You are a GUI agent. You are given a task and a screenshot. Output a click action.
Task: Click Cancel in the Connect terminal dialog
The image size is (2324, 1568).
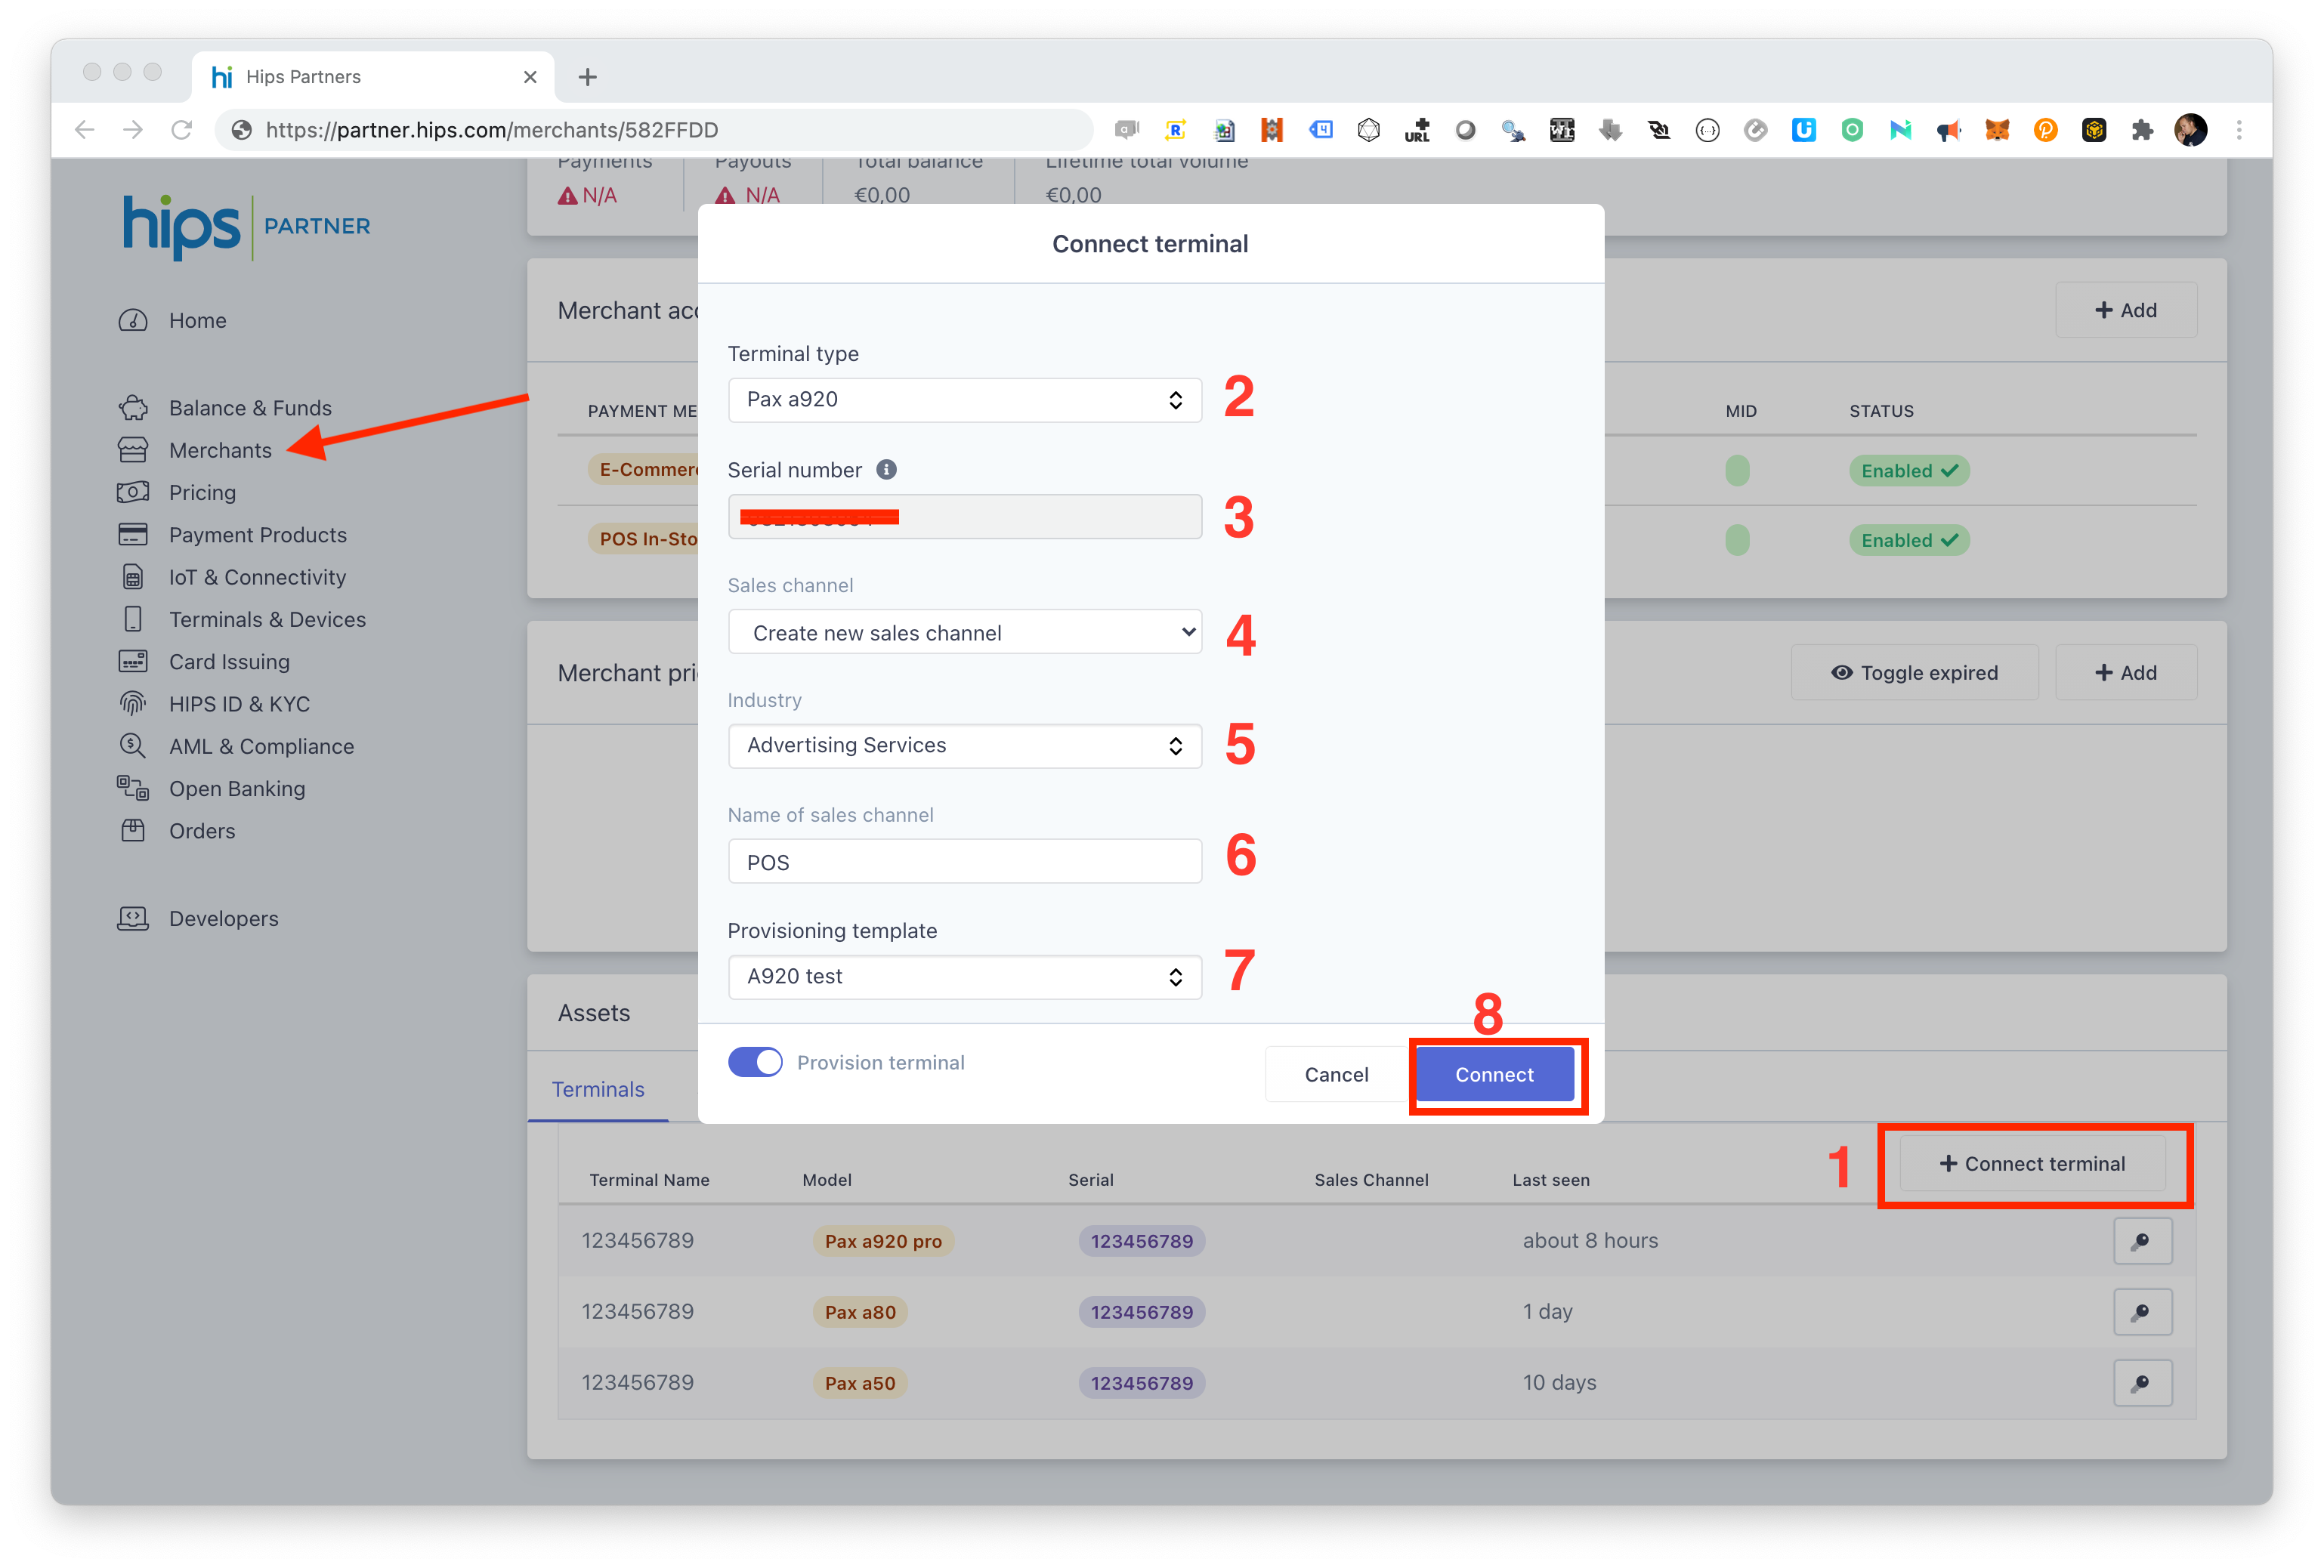click(x=1336, y=1074)
